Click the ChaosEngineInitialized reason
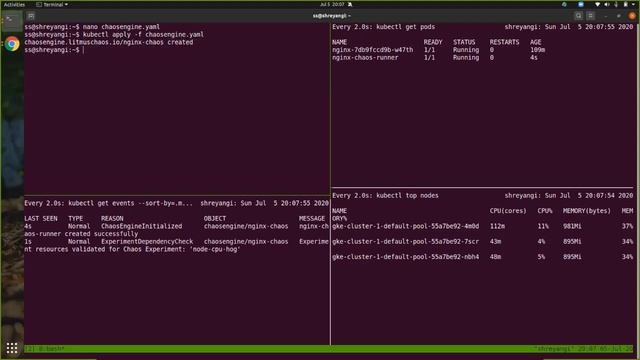The image size is (640, 360). [141, 226]
